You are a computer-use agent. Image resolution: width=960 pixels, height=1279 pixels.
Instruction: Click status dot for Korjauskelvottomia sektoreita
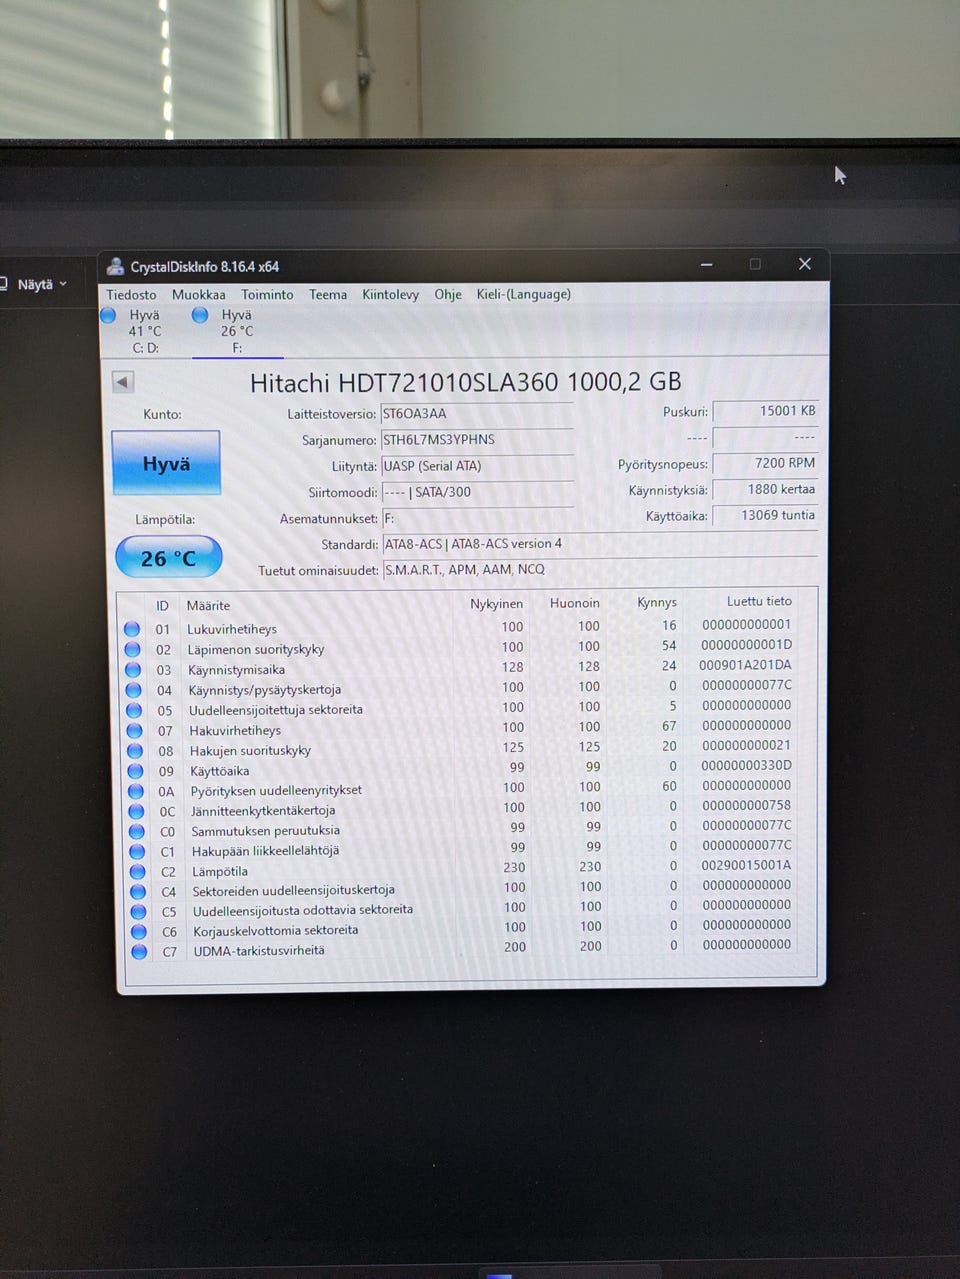point(139,932)
